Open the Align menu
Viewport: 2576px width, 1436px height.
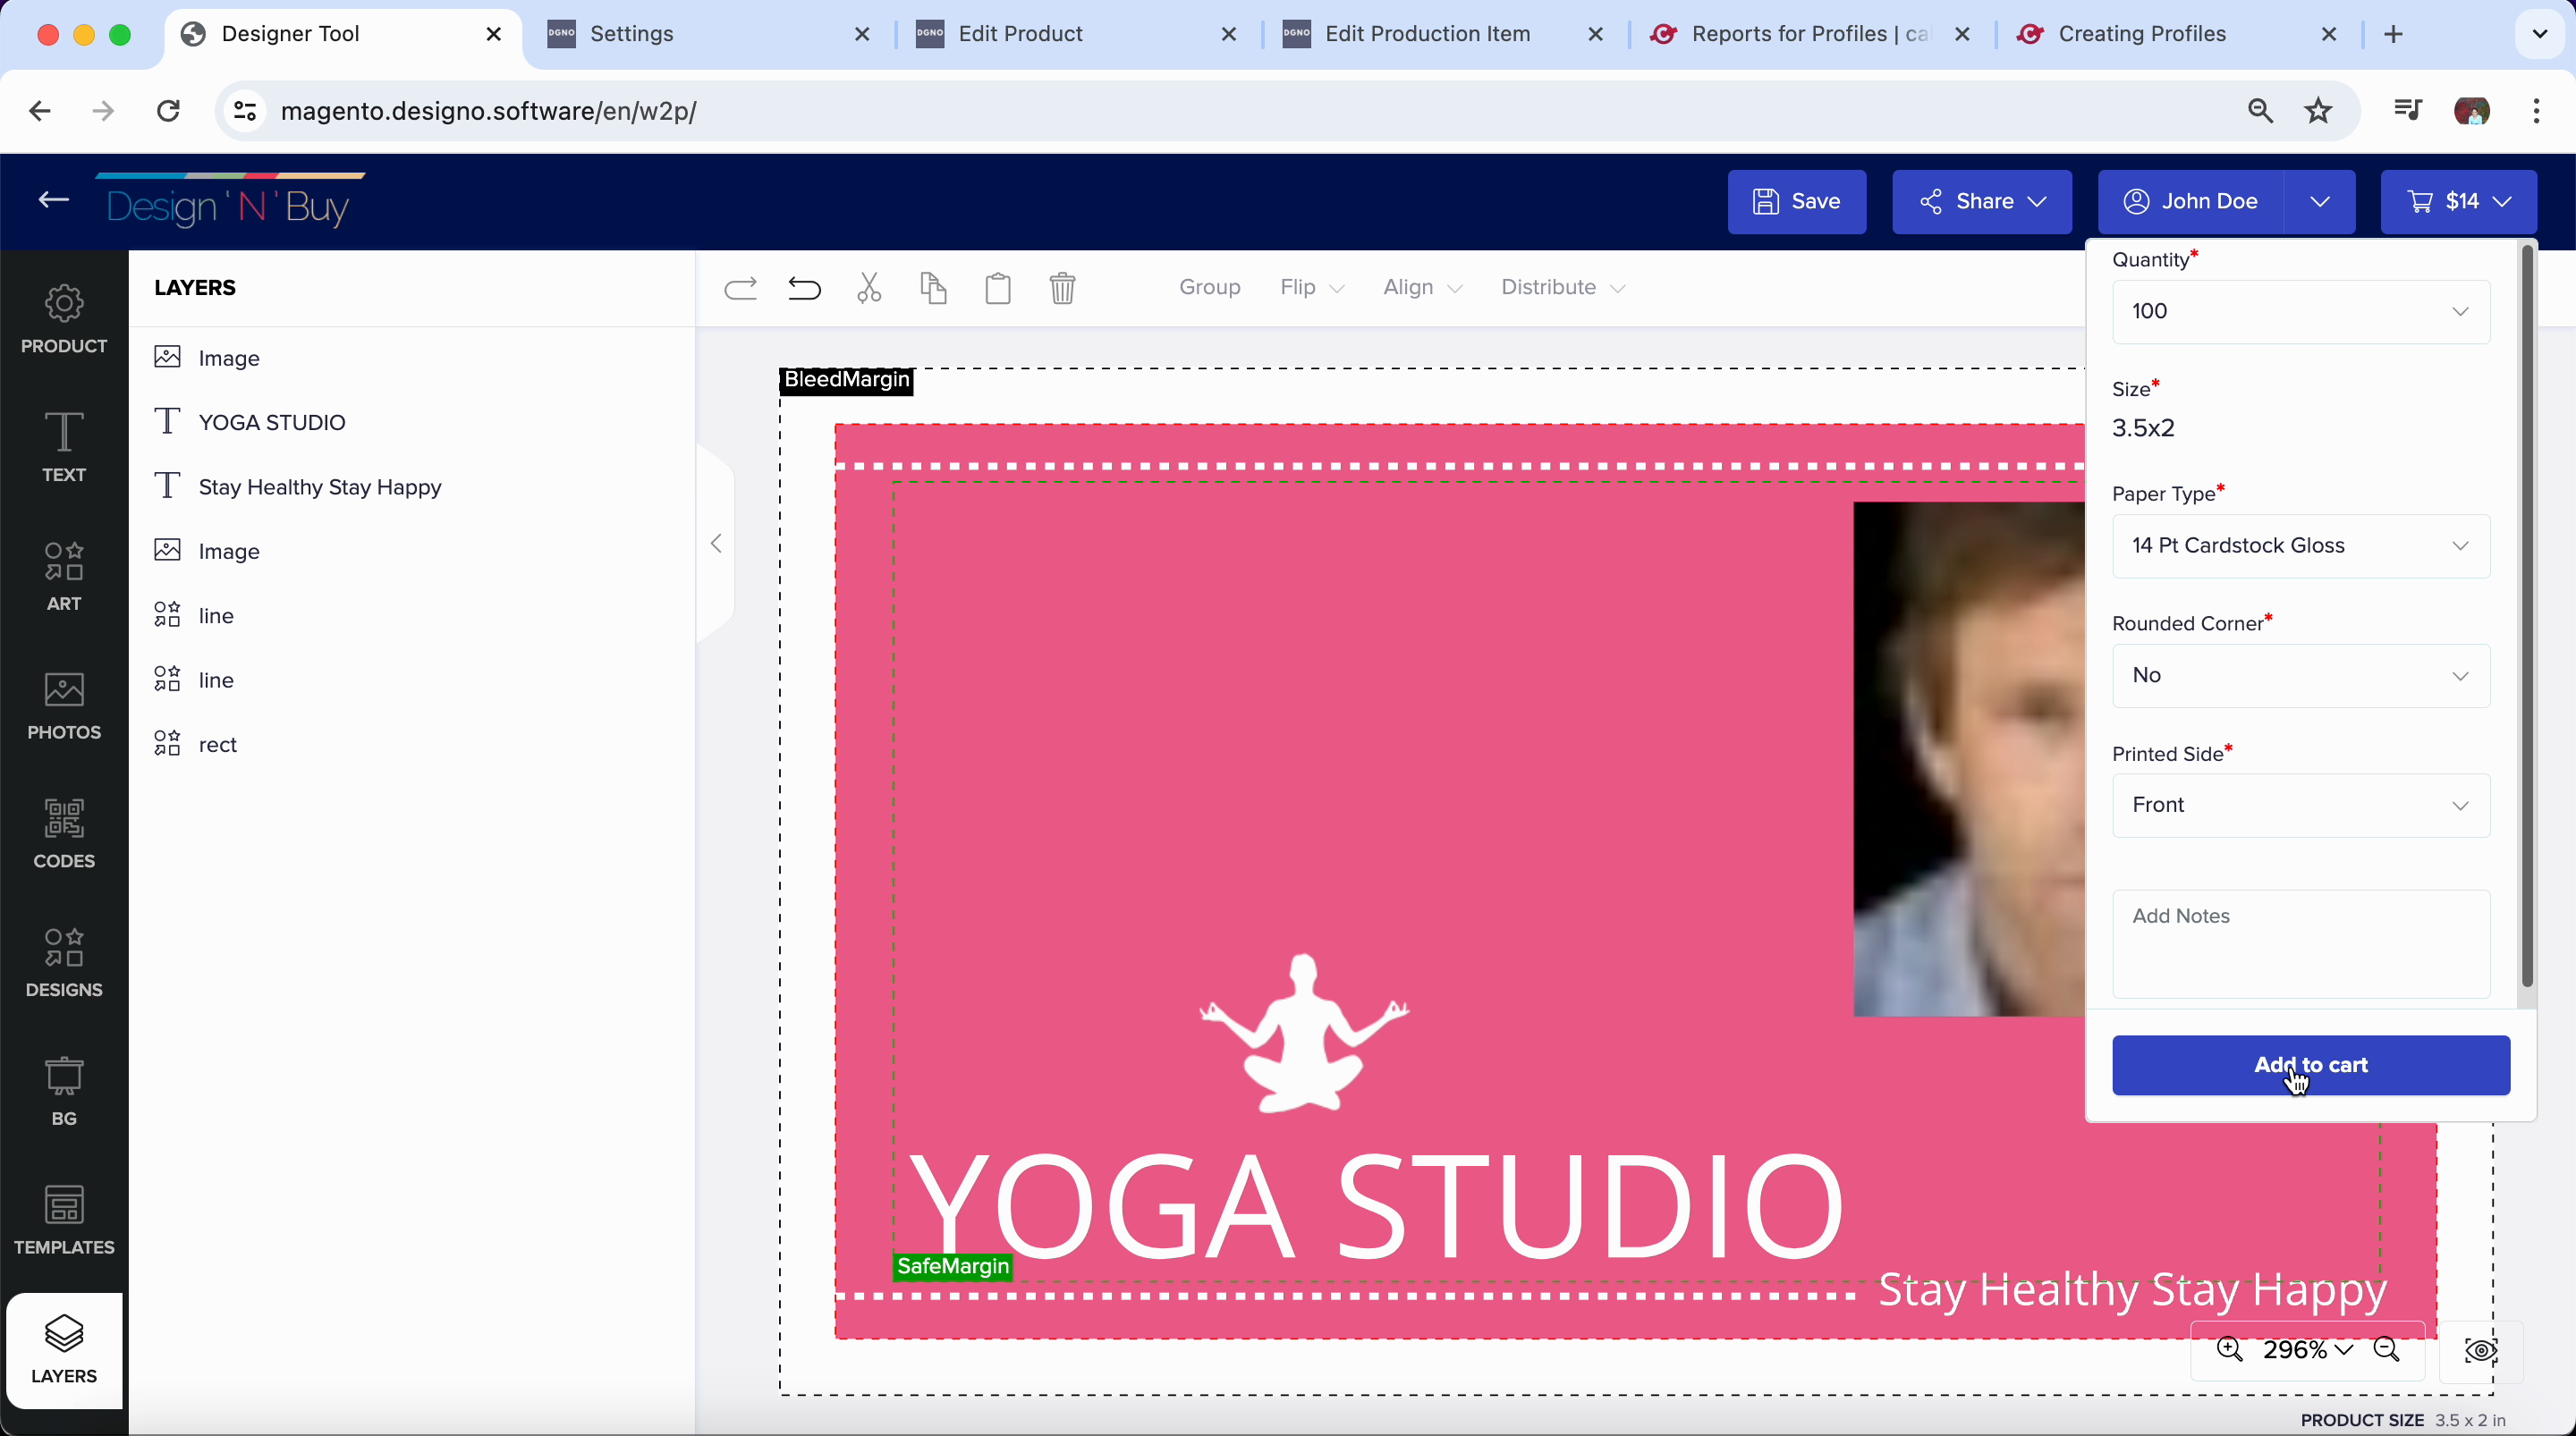(1422, 288)
